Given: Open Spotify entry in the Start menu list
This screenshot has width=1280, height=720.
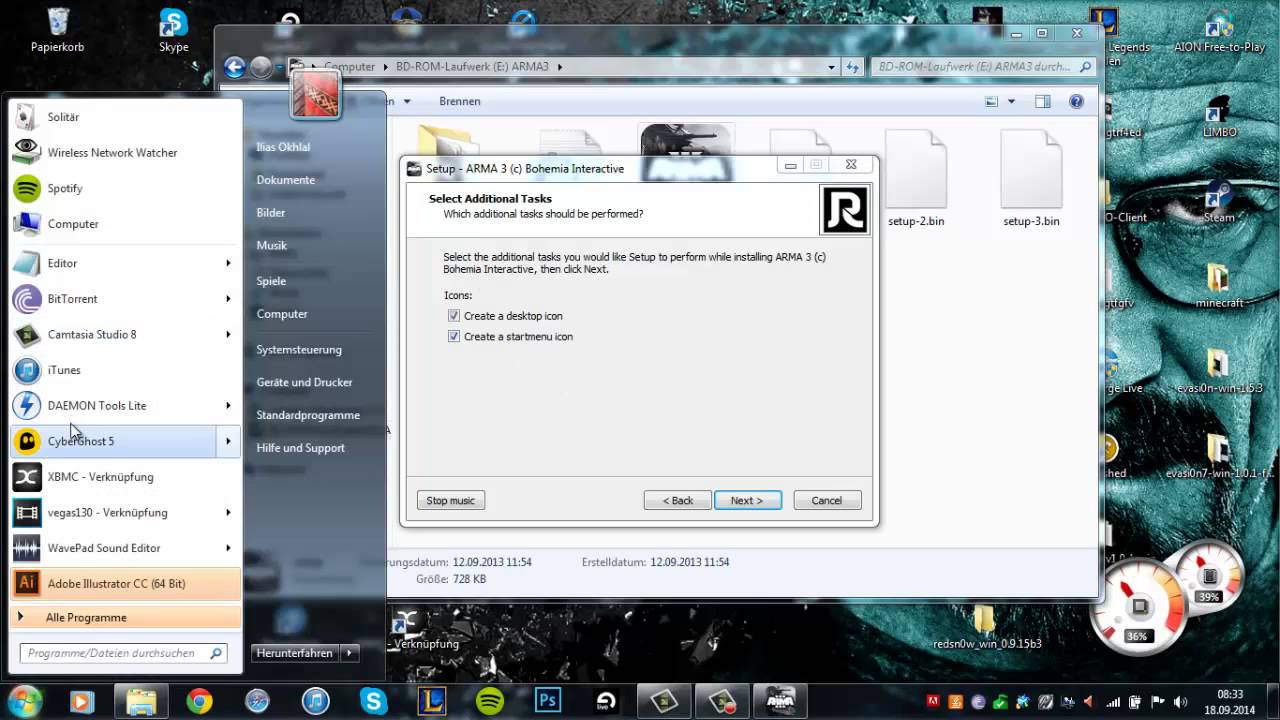Looking at the screenshot, I should click(125, 188).
